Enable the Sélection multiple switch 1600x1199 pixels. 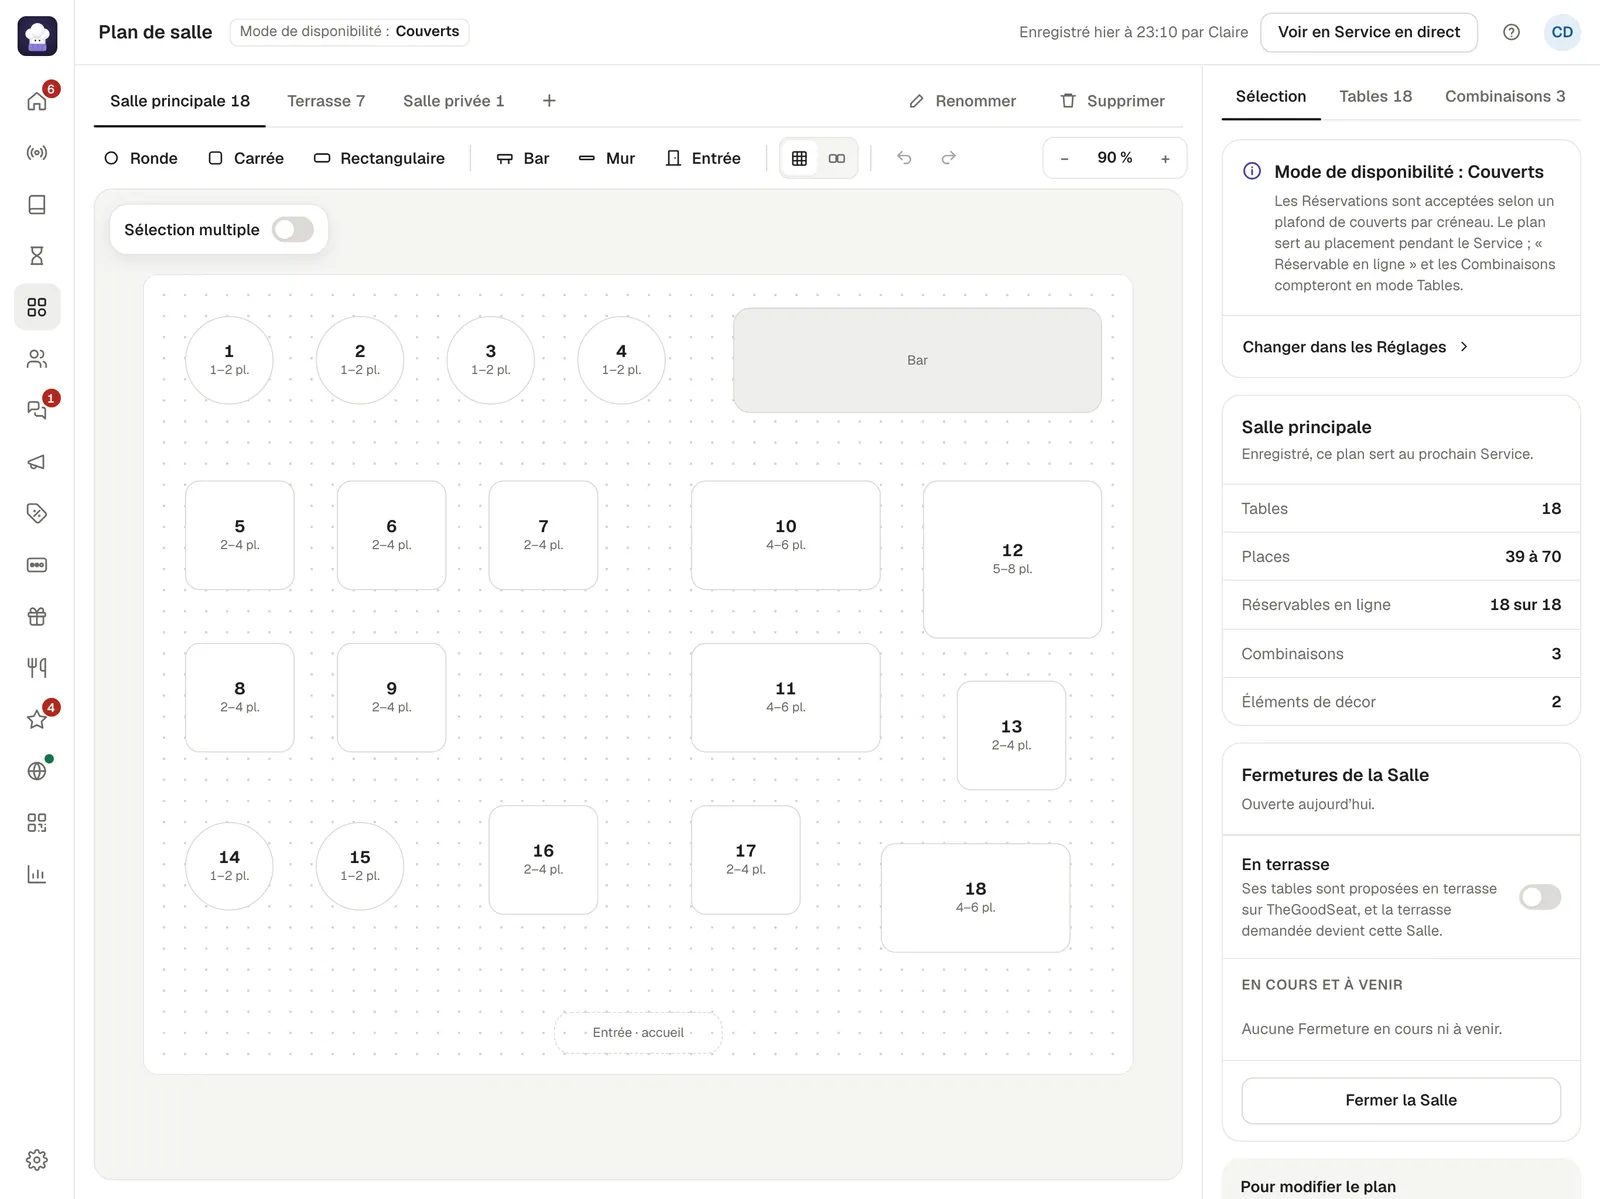[293, 230]
